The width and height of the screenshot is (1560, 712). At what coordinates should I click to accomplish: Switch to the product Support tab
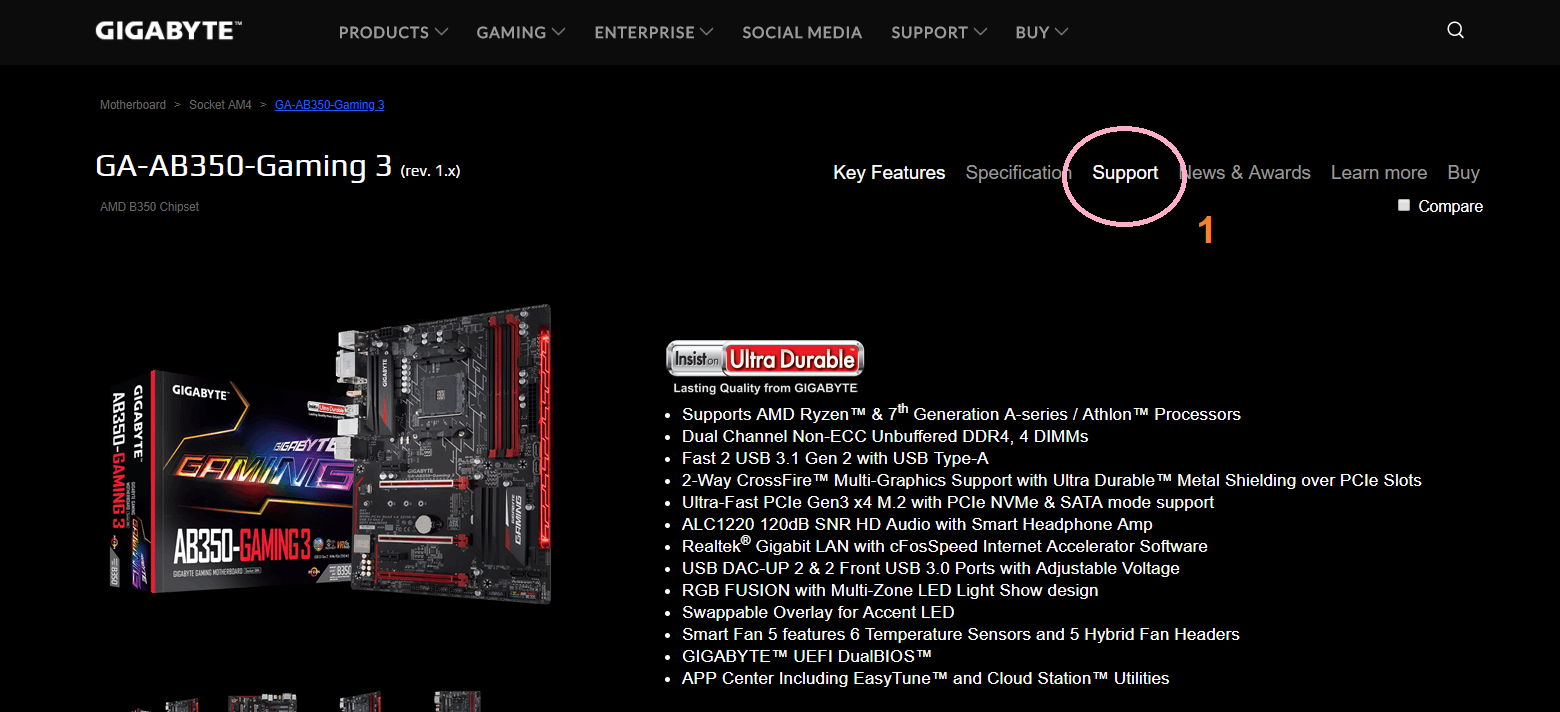point(1125,173)
